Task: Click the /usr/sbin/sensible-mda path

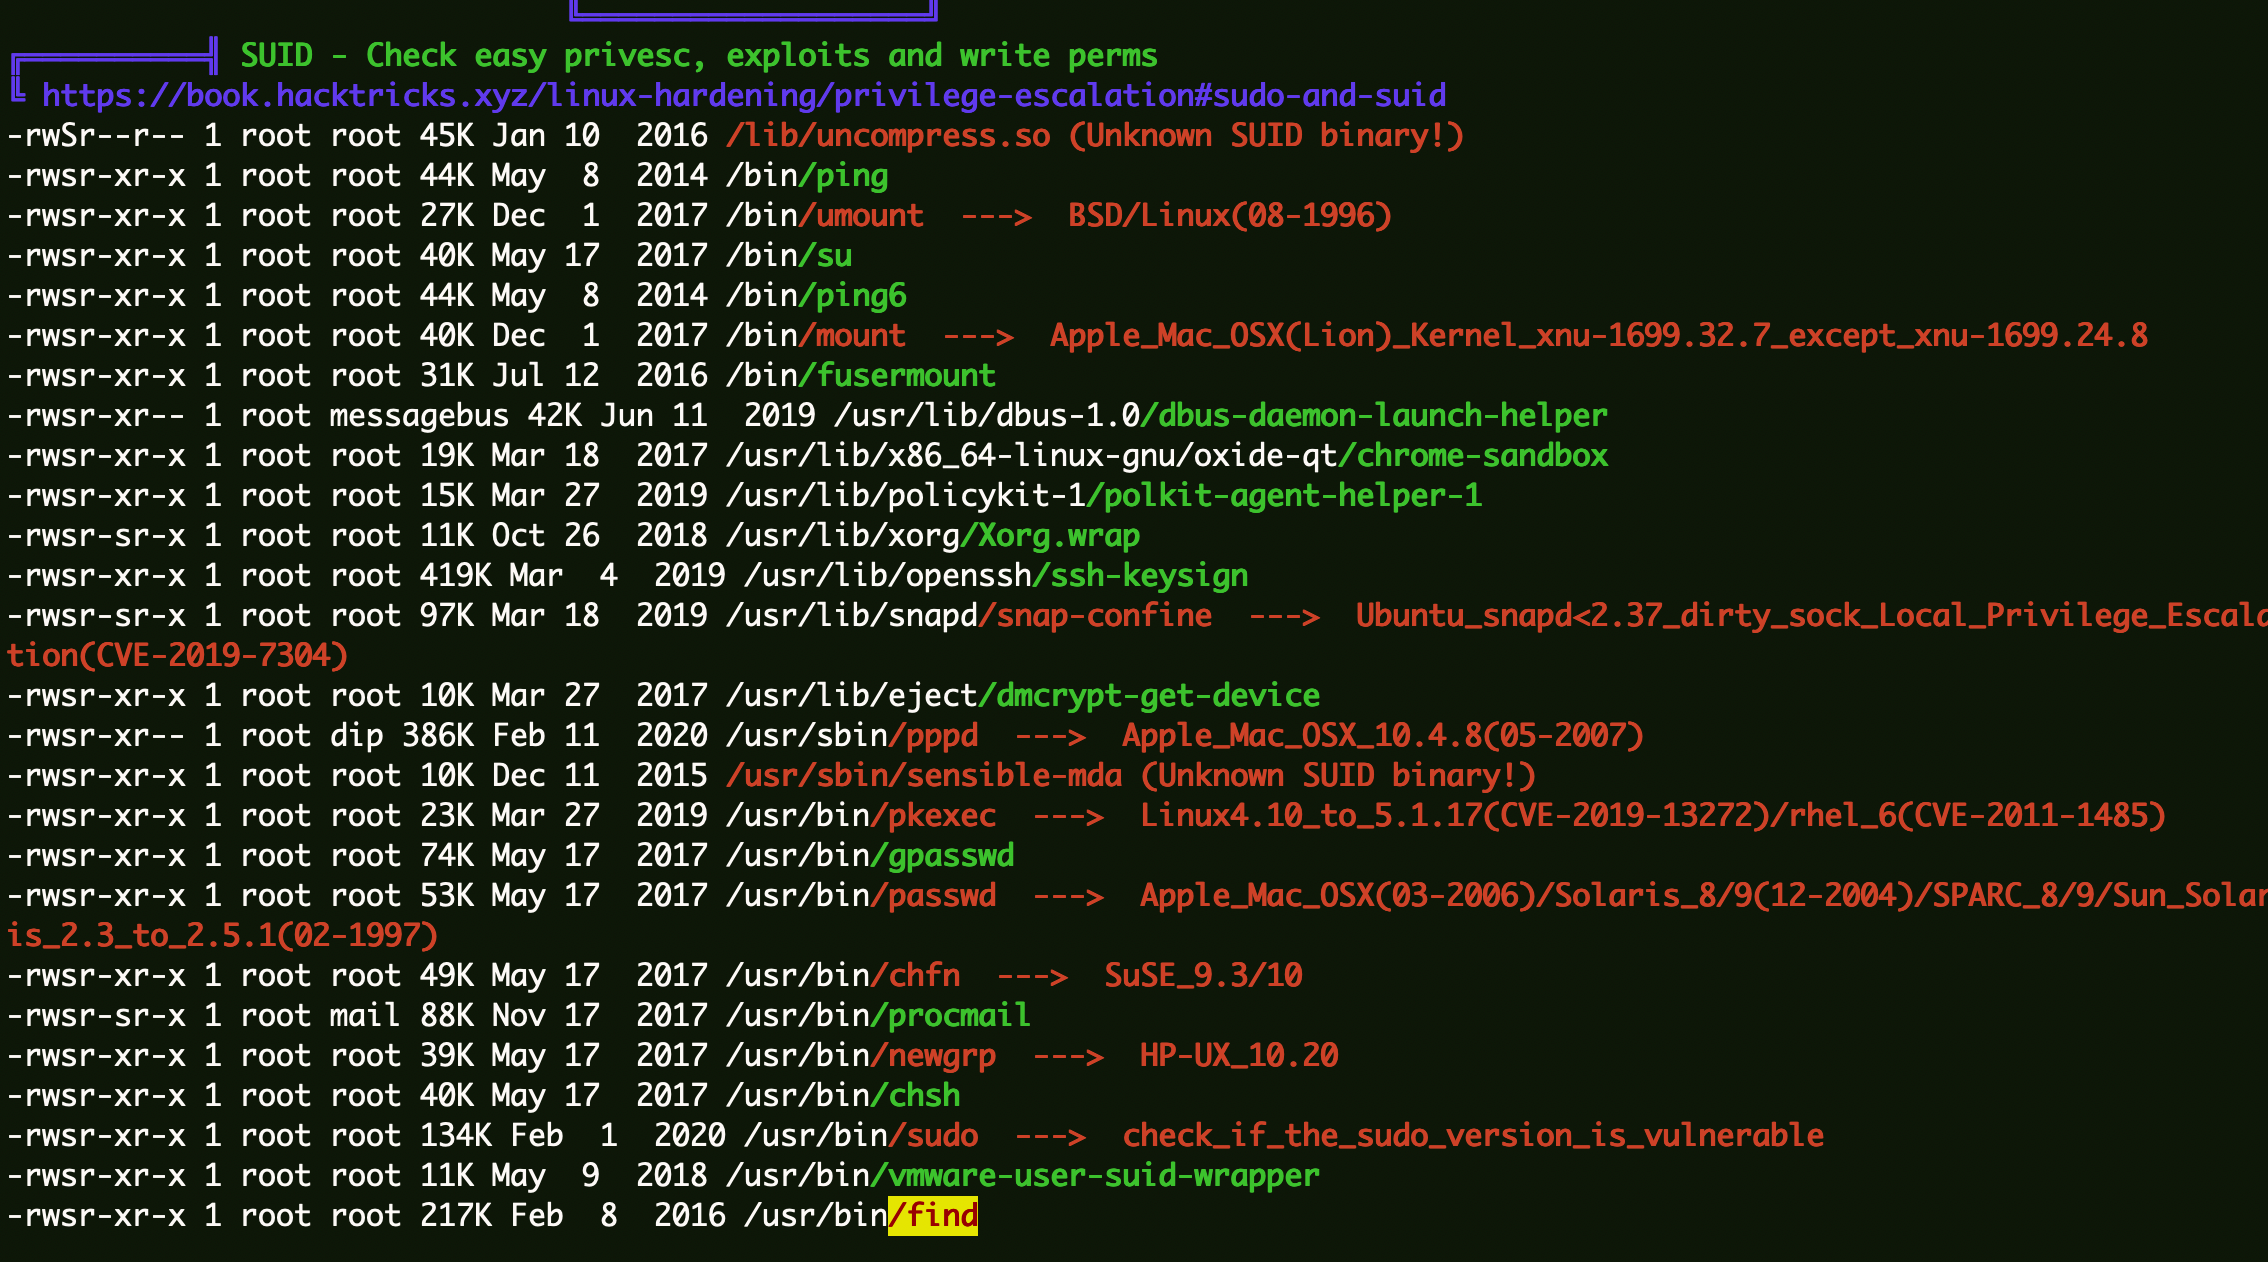Action: tap(924, 776)
